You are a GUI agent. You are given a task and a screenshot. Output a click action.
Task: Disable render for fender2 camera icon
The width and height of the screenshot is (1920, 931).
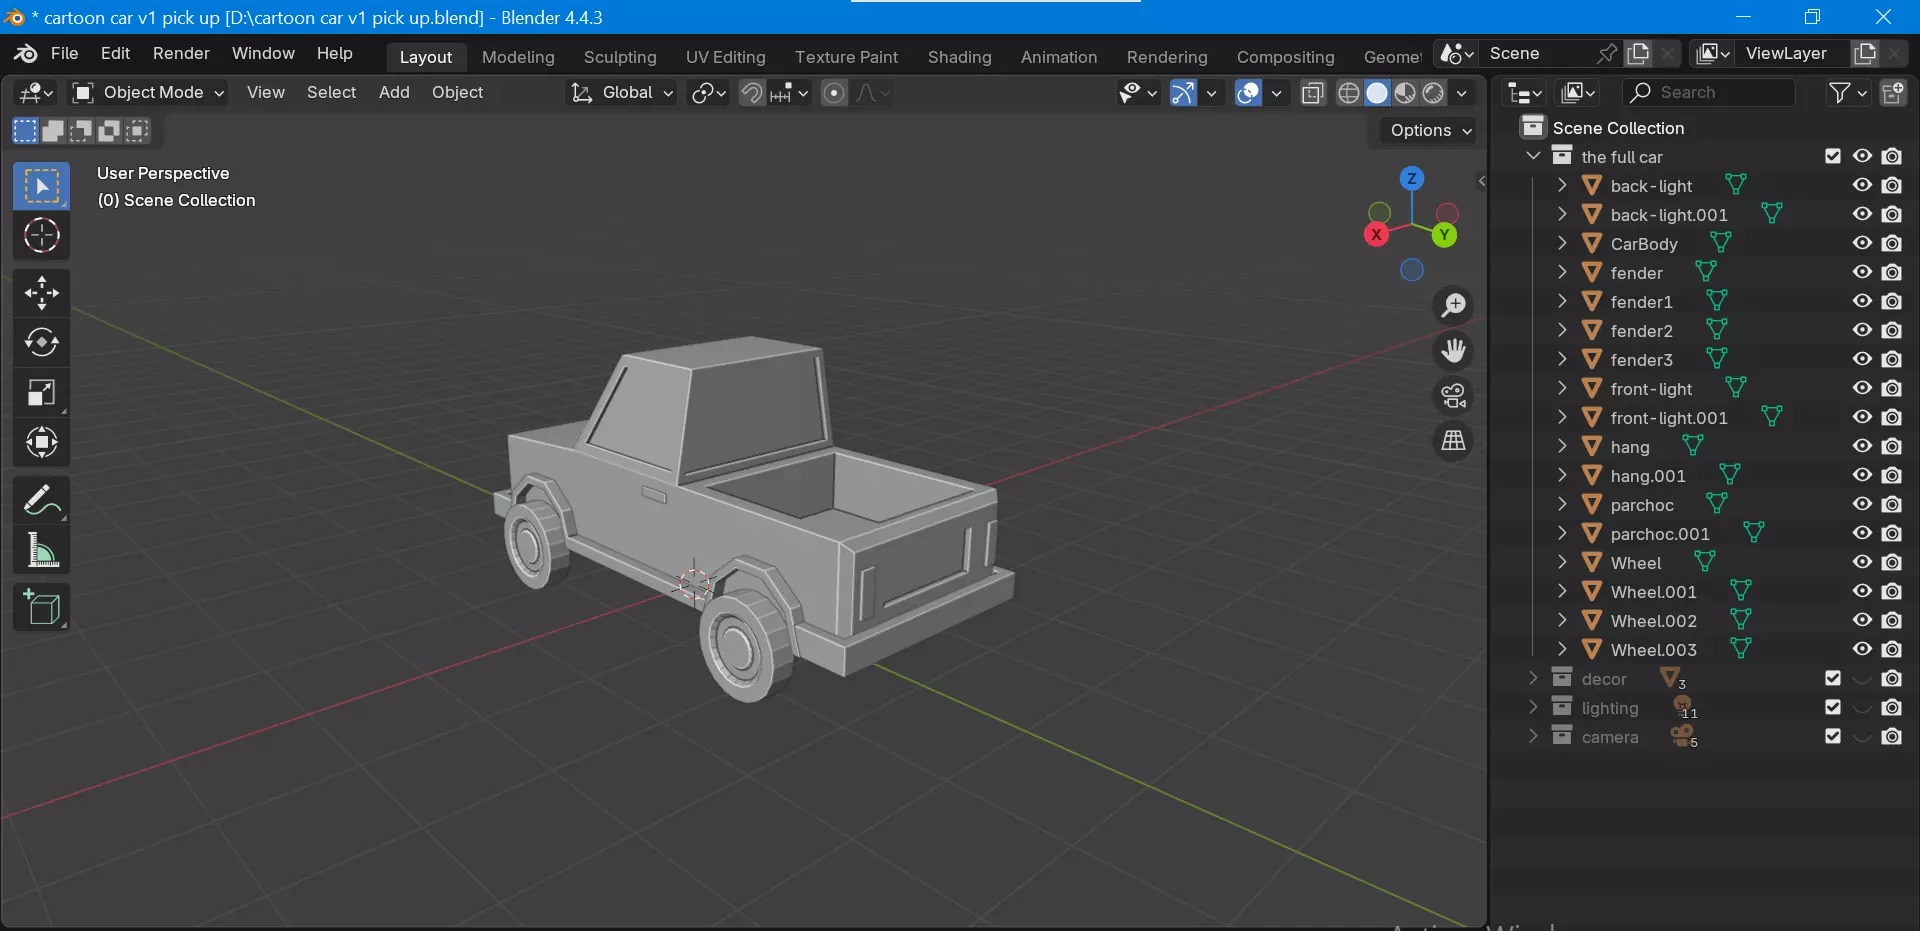click(x=1891, y=330)
